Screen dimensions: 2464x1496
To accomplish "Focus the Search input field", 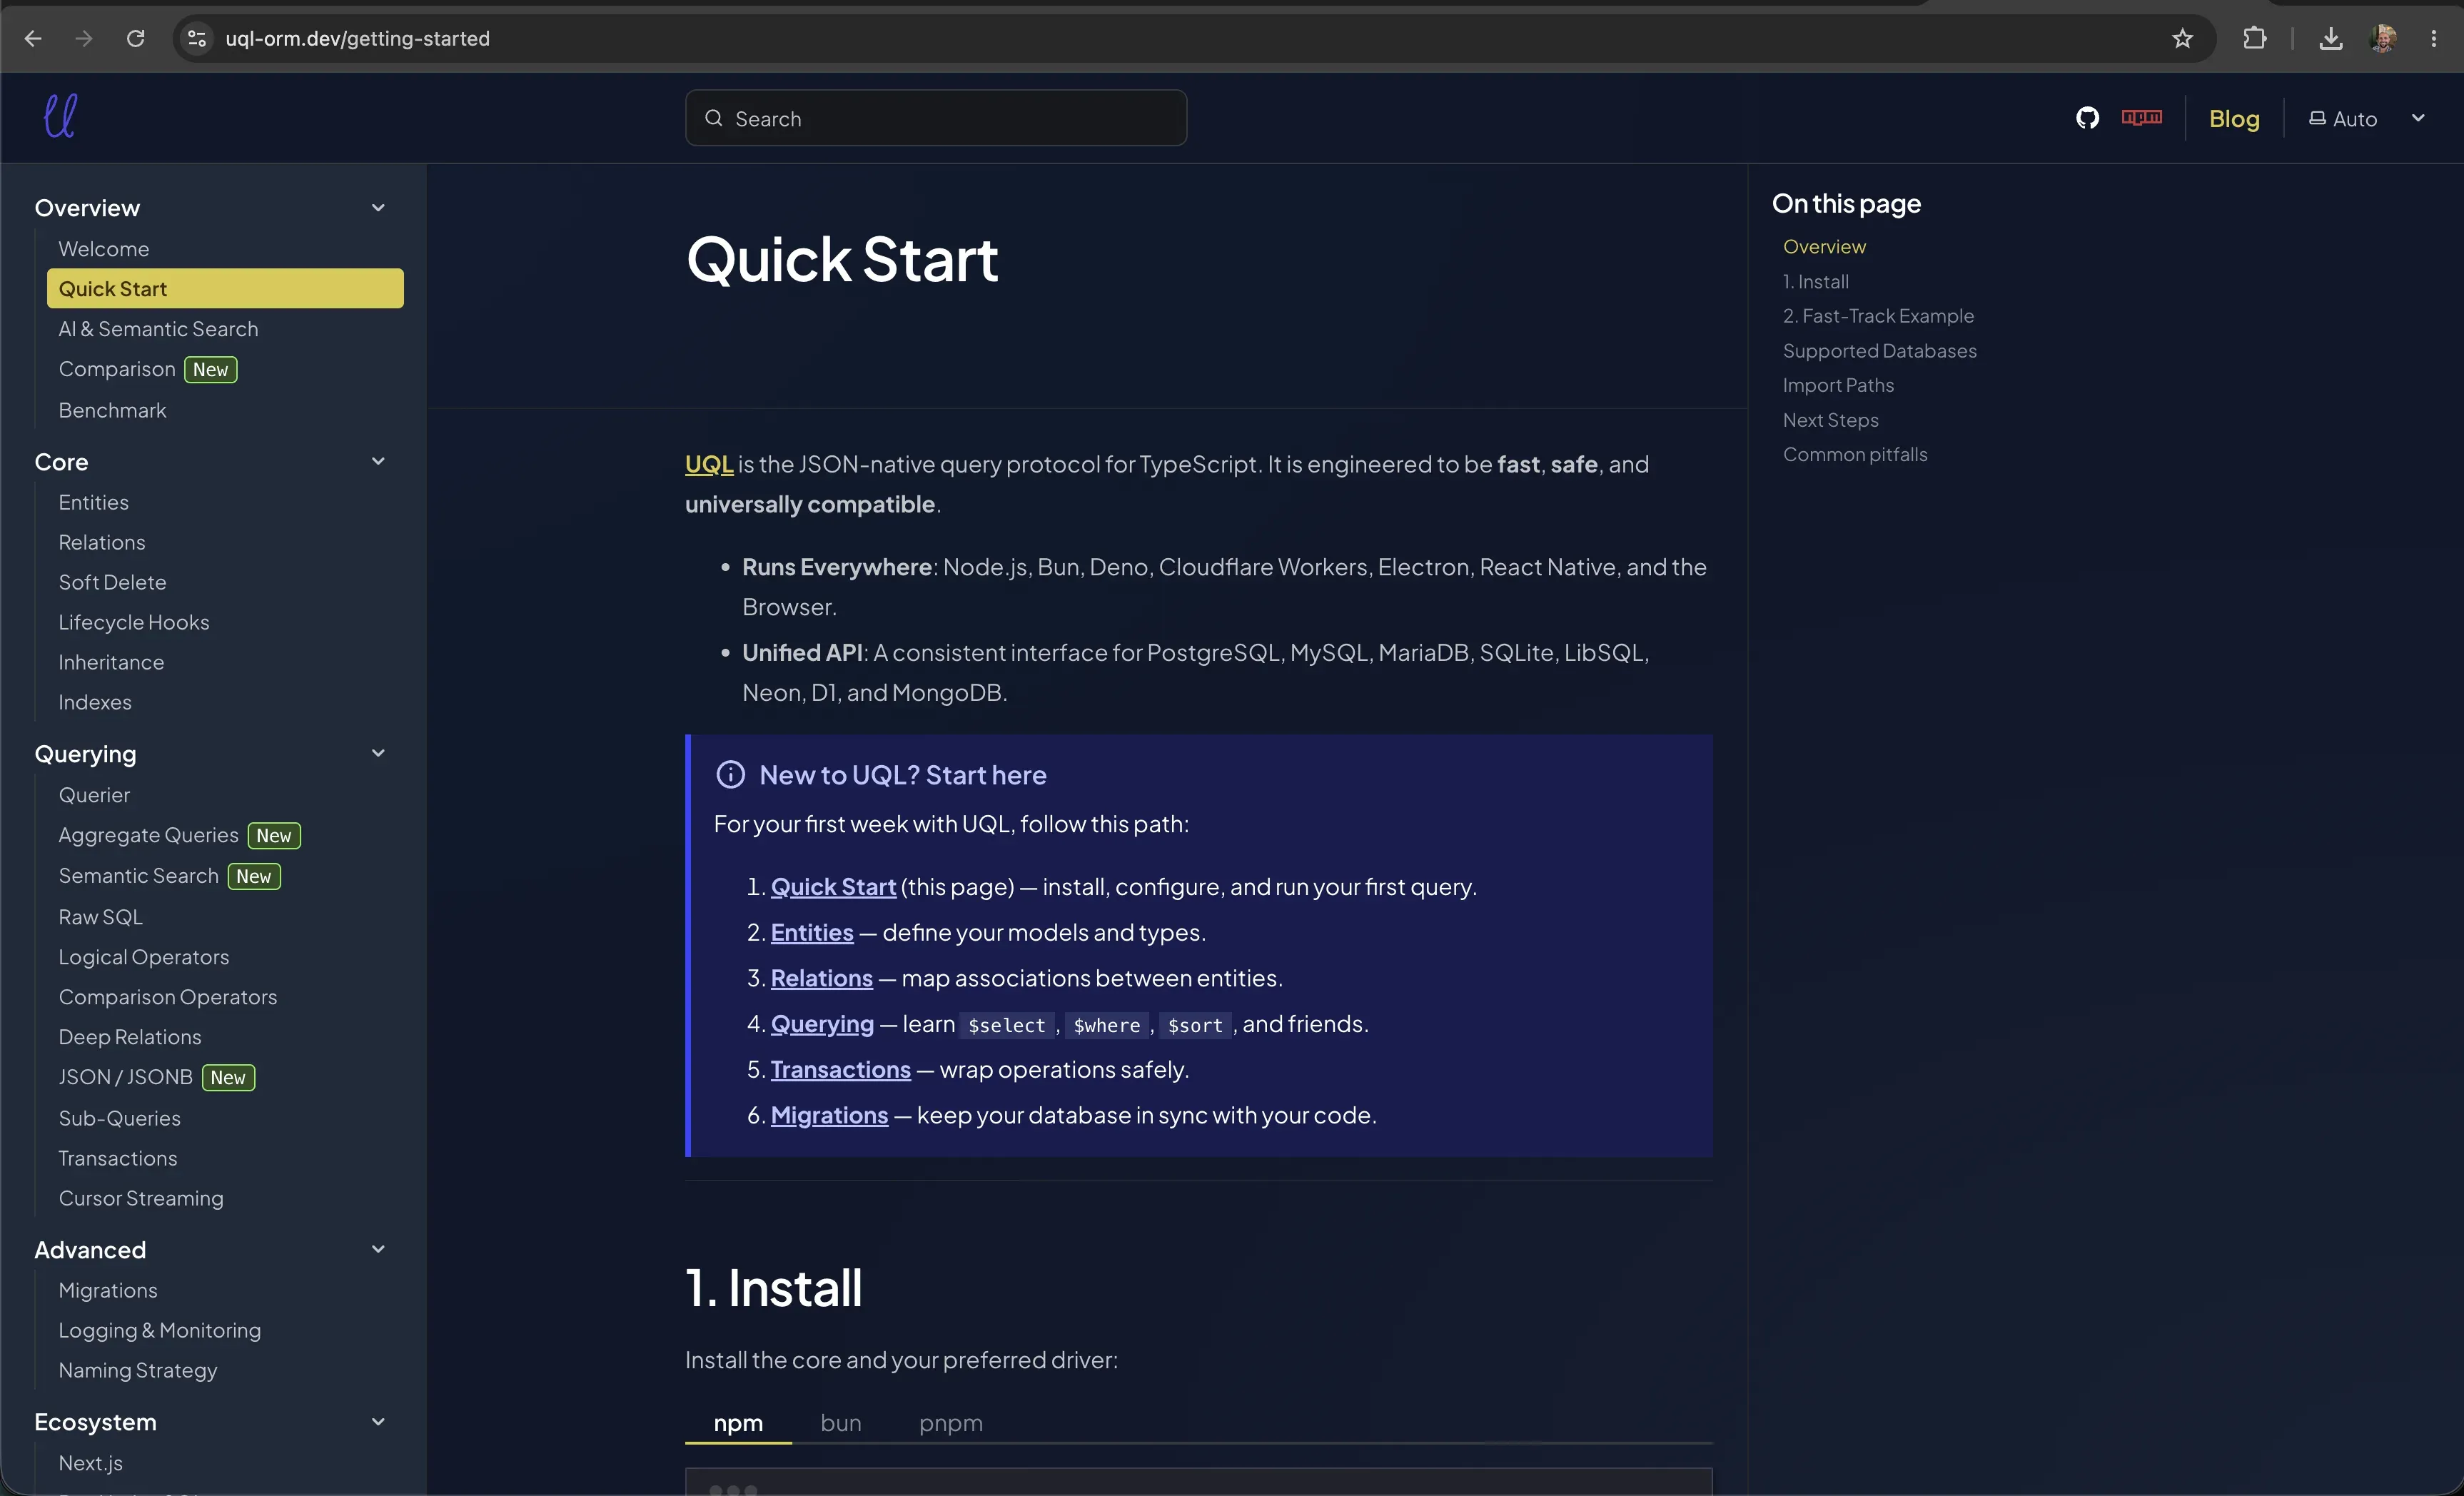I will [x=936, y=118].
